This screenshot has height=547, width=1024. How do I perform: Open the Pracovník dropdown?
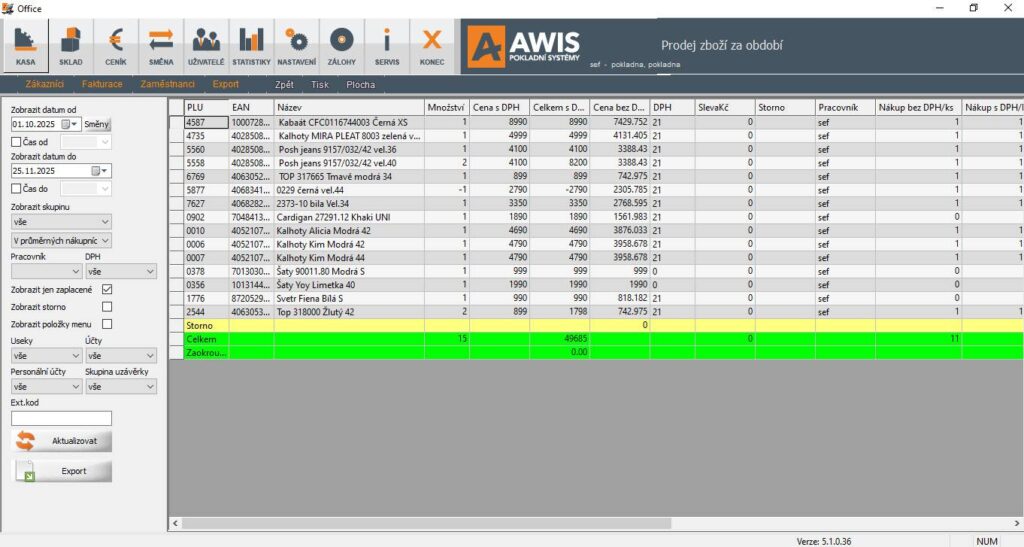point(46,272)
